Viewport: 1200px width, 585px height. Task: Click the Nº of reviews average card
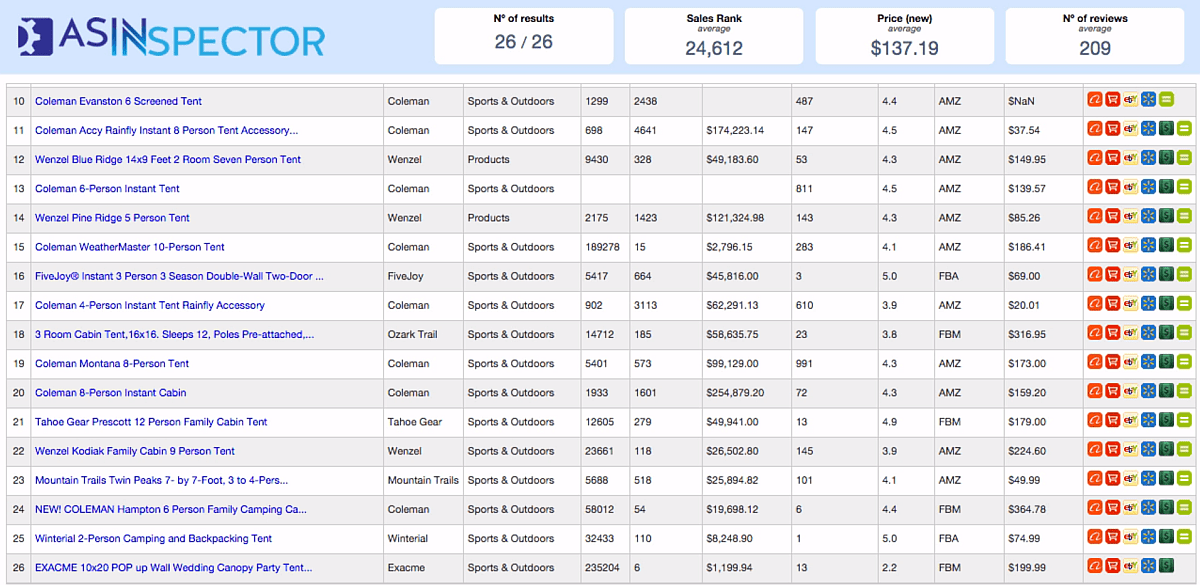point(1095,35)
